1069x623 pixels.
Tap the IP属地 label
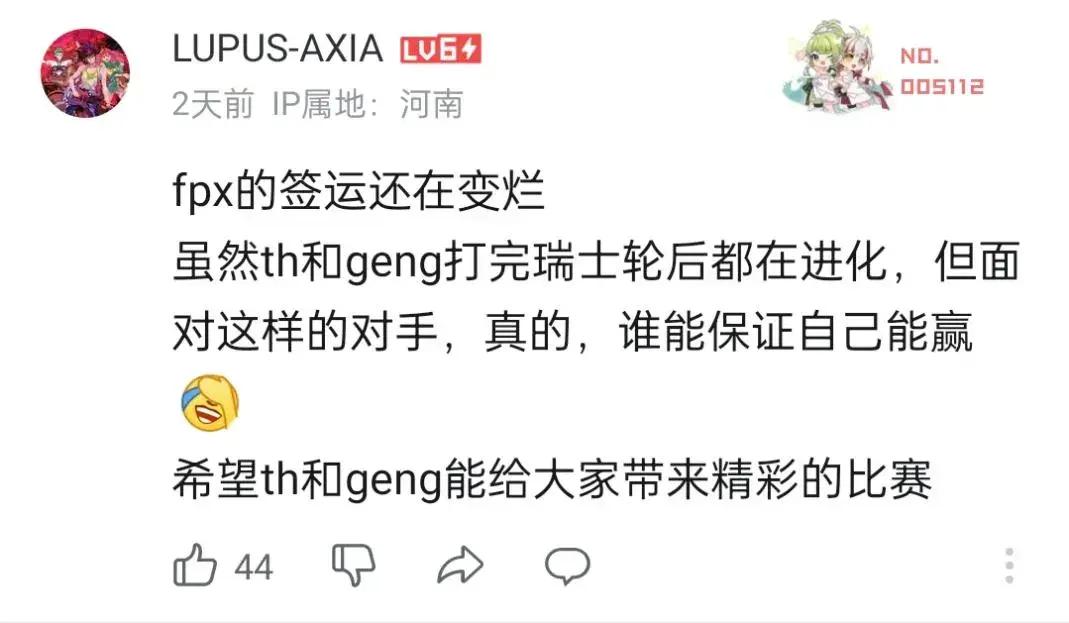[319, 104]
